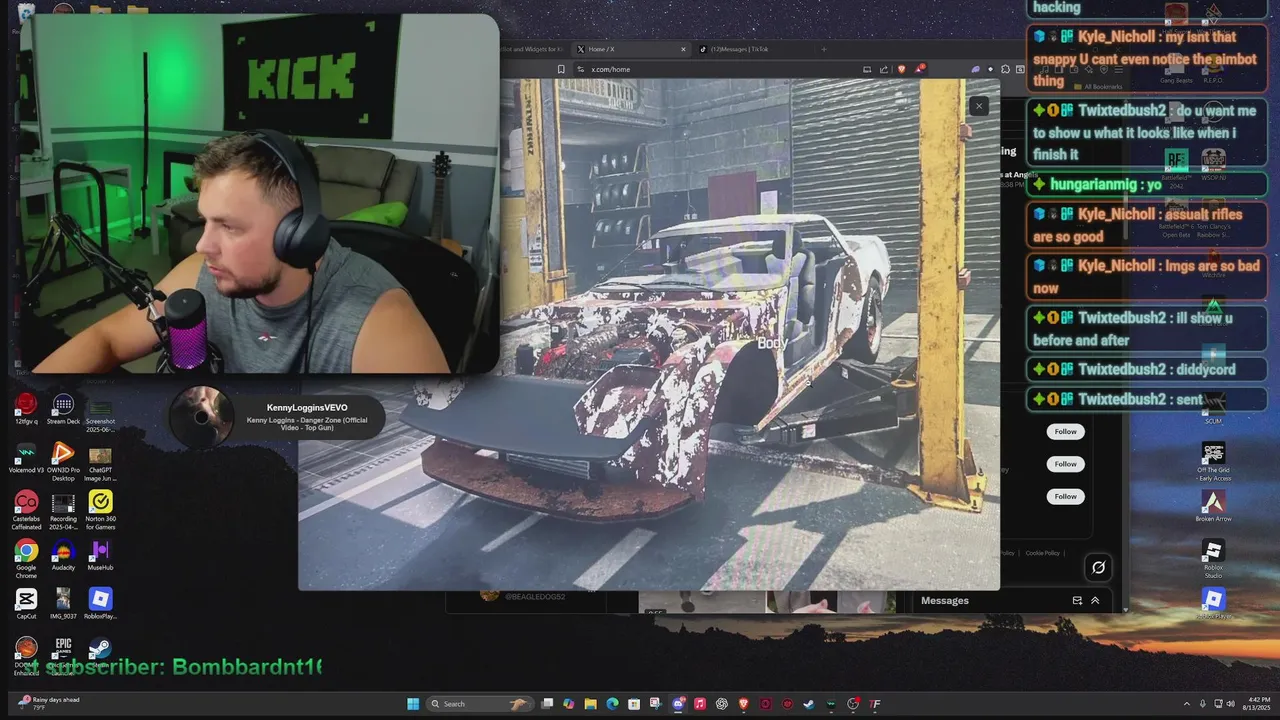The width and height of the screenshot is (1280, 720).
Task: Click the KennyLogginsVEVO now-playing widget
Action: pos(277,417)
